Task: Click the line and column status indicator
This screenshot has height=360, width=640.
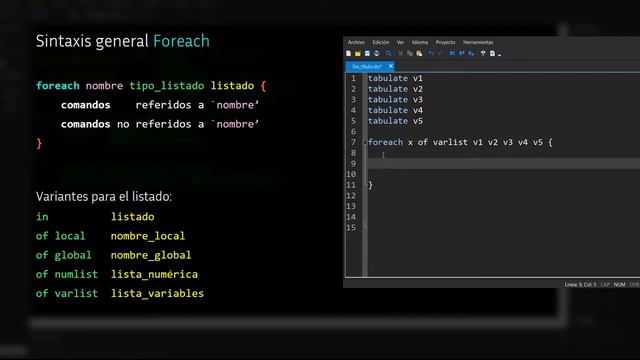Action: pos(580,284)
